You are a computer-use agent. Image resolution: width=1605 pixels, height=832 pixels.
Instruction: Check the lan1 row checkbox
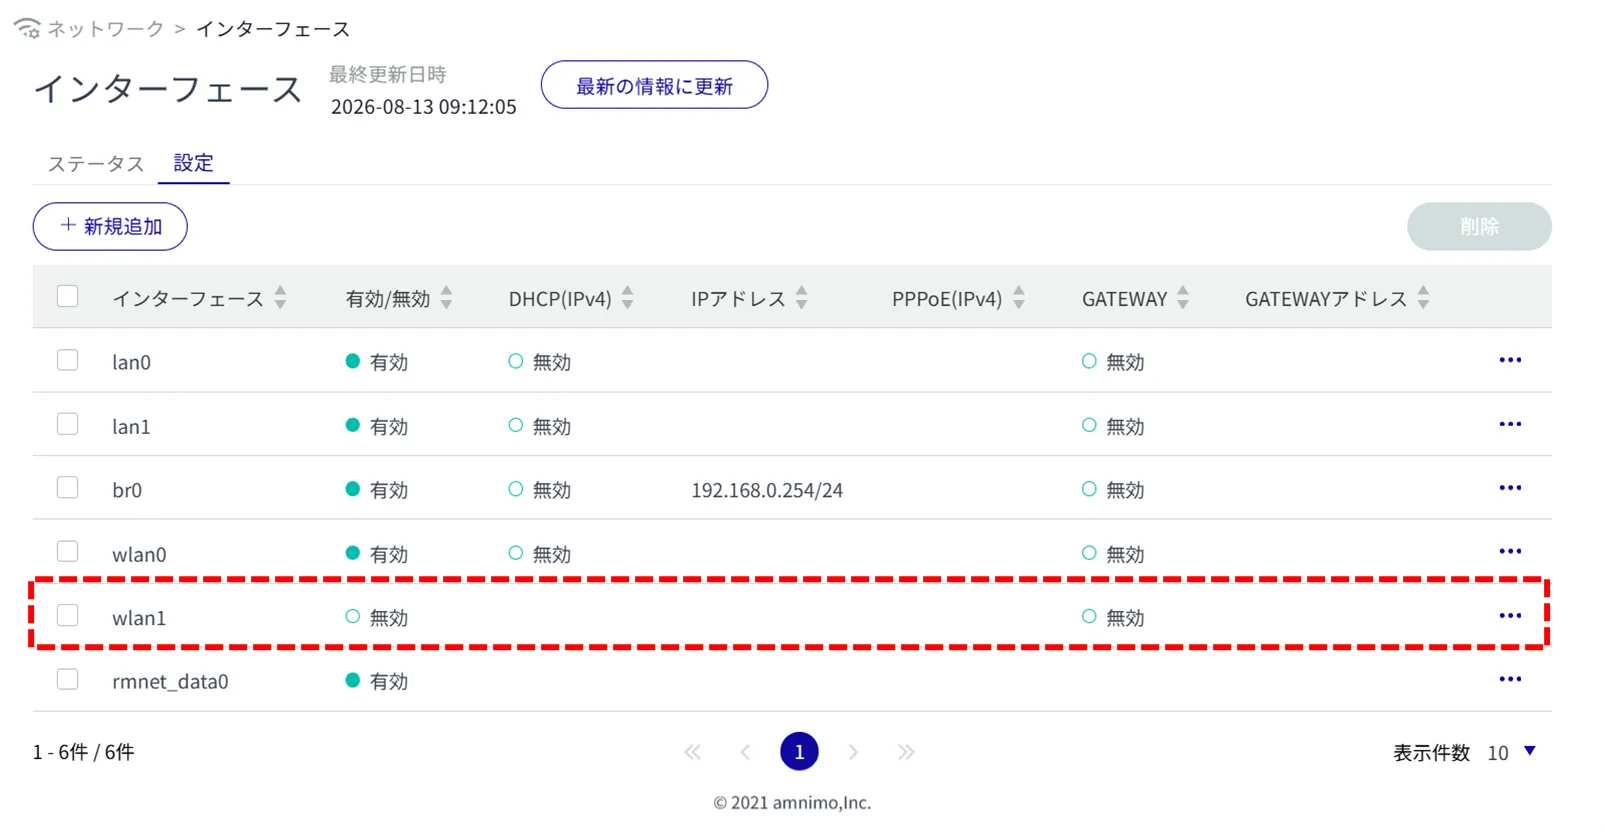[x=67, y=424]
